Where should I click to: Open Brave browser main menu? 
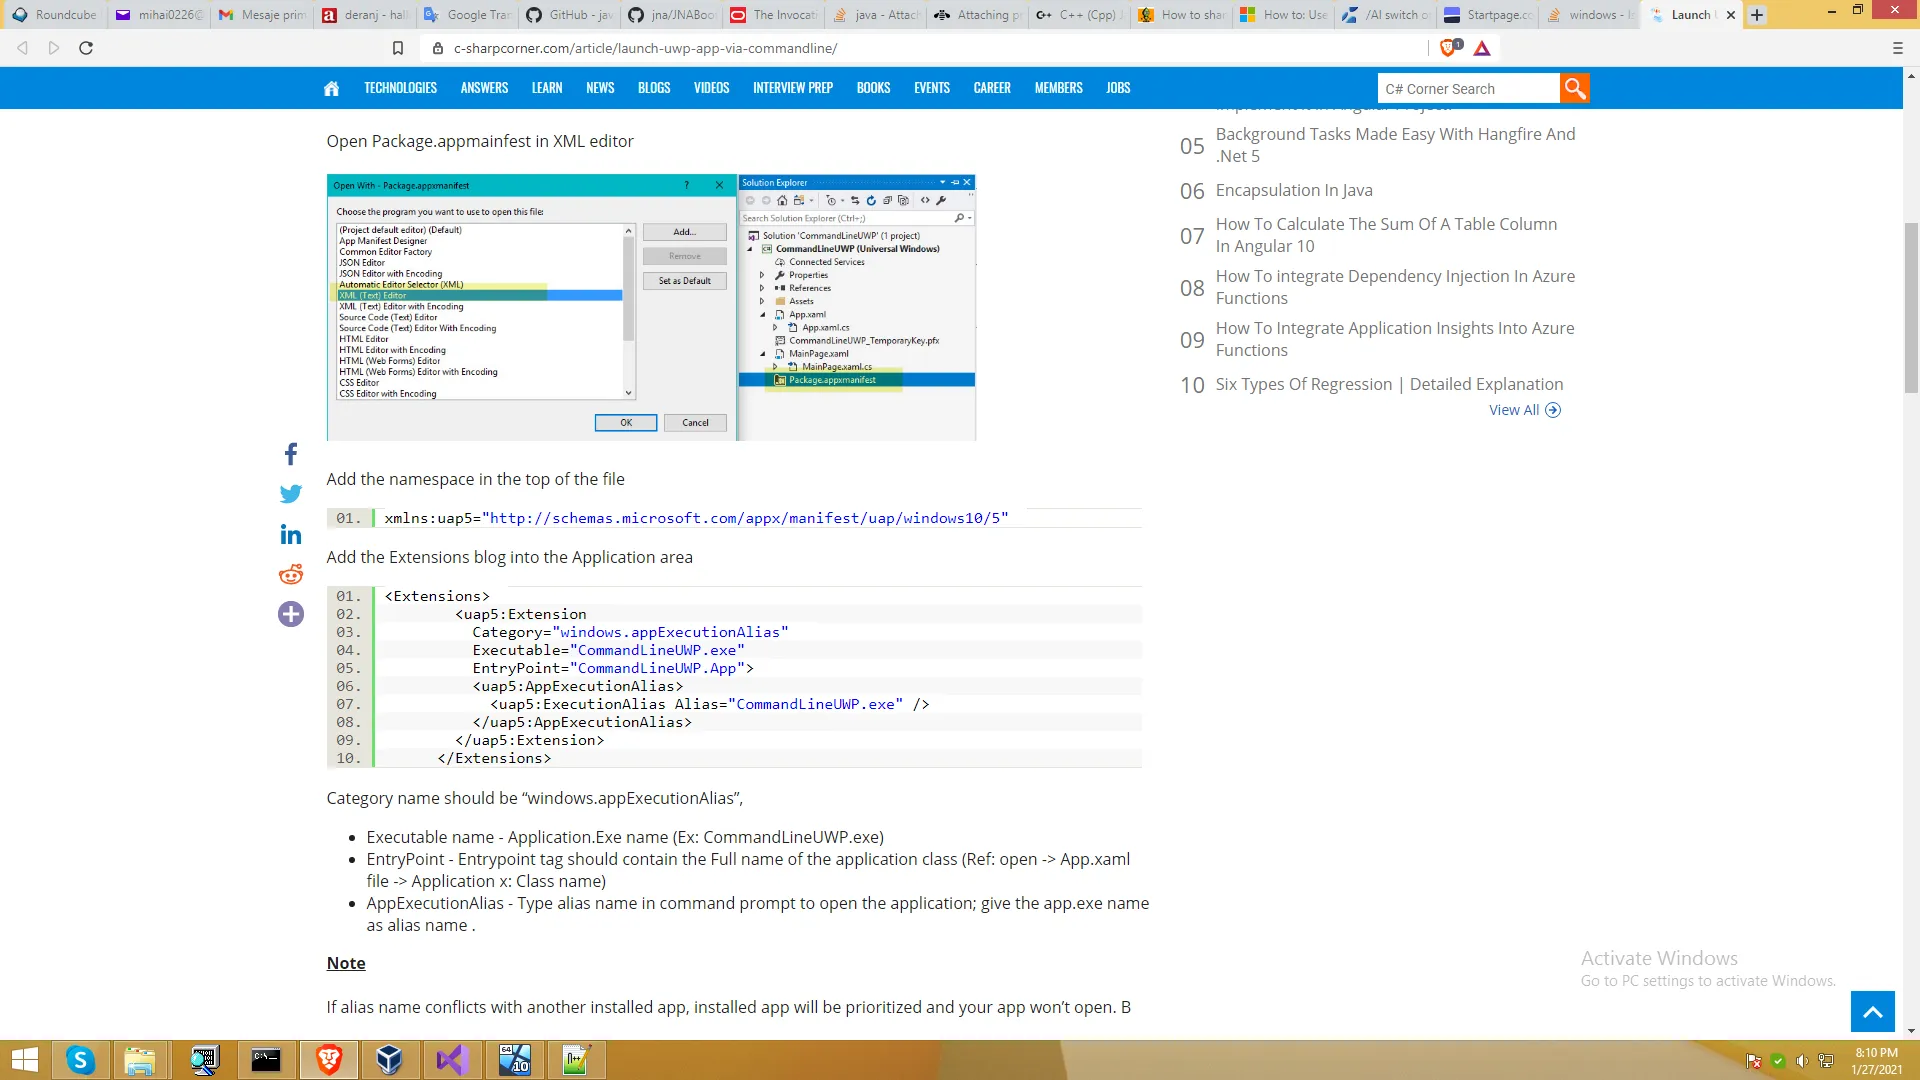point(1897,48)
